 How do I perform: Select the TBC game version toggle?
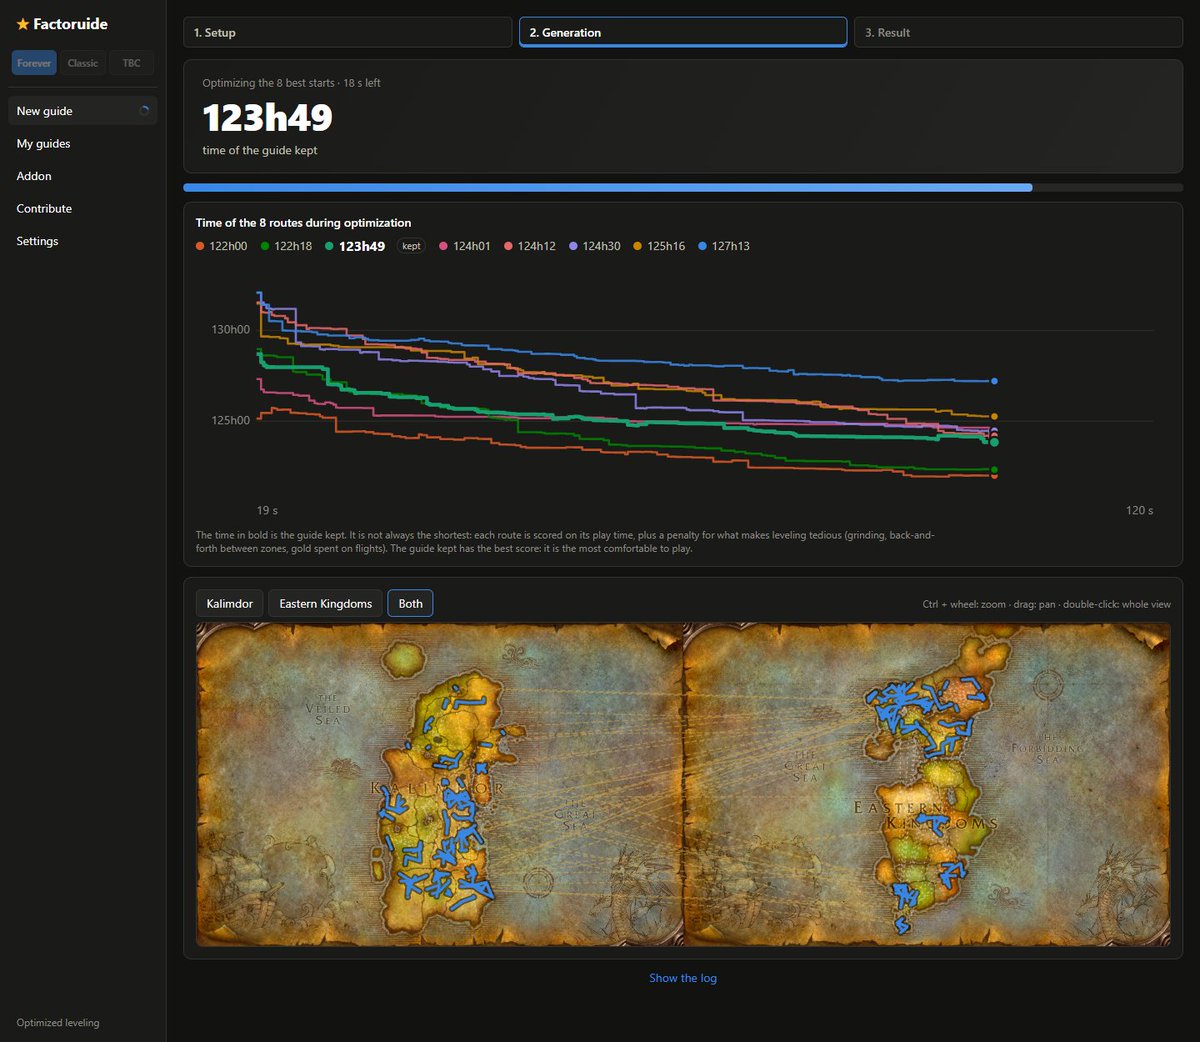pyautogui.click(x=131, y=63)
